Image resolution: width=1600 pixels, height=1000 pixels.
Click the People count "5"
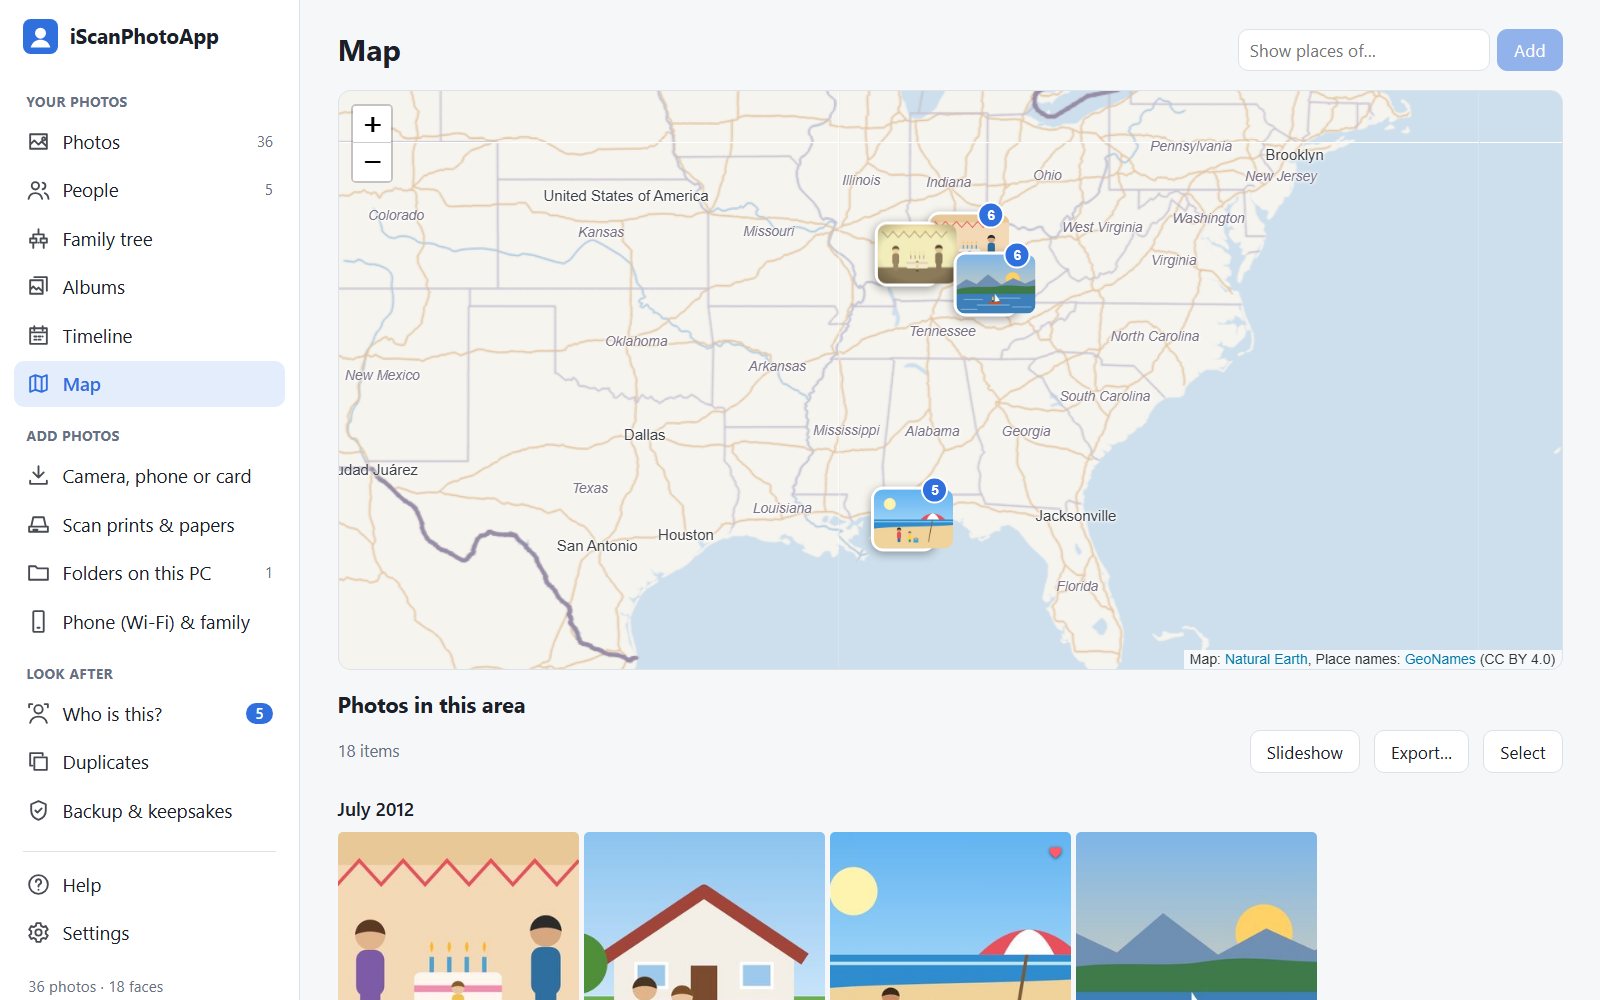coord(268,190)
